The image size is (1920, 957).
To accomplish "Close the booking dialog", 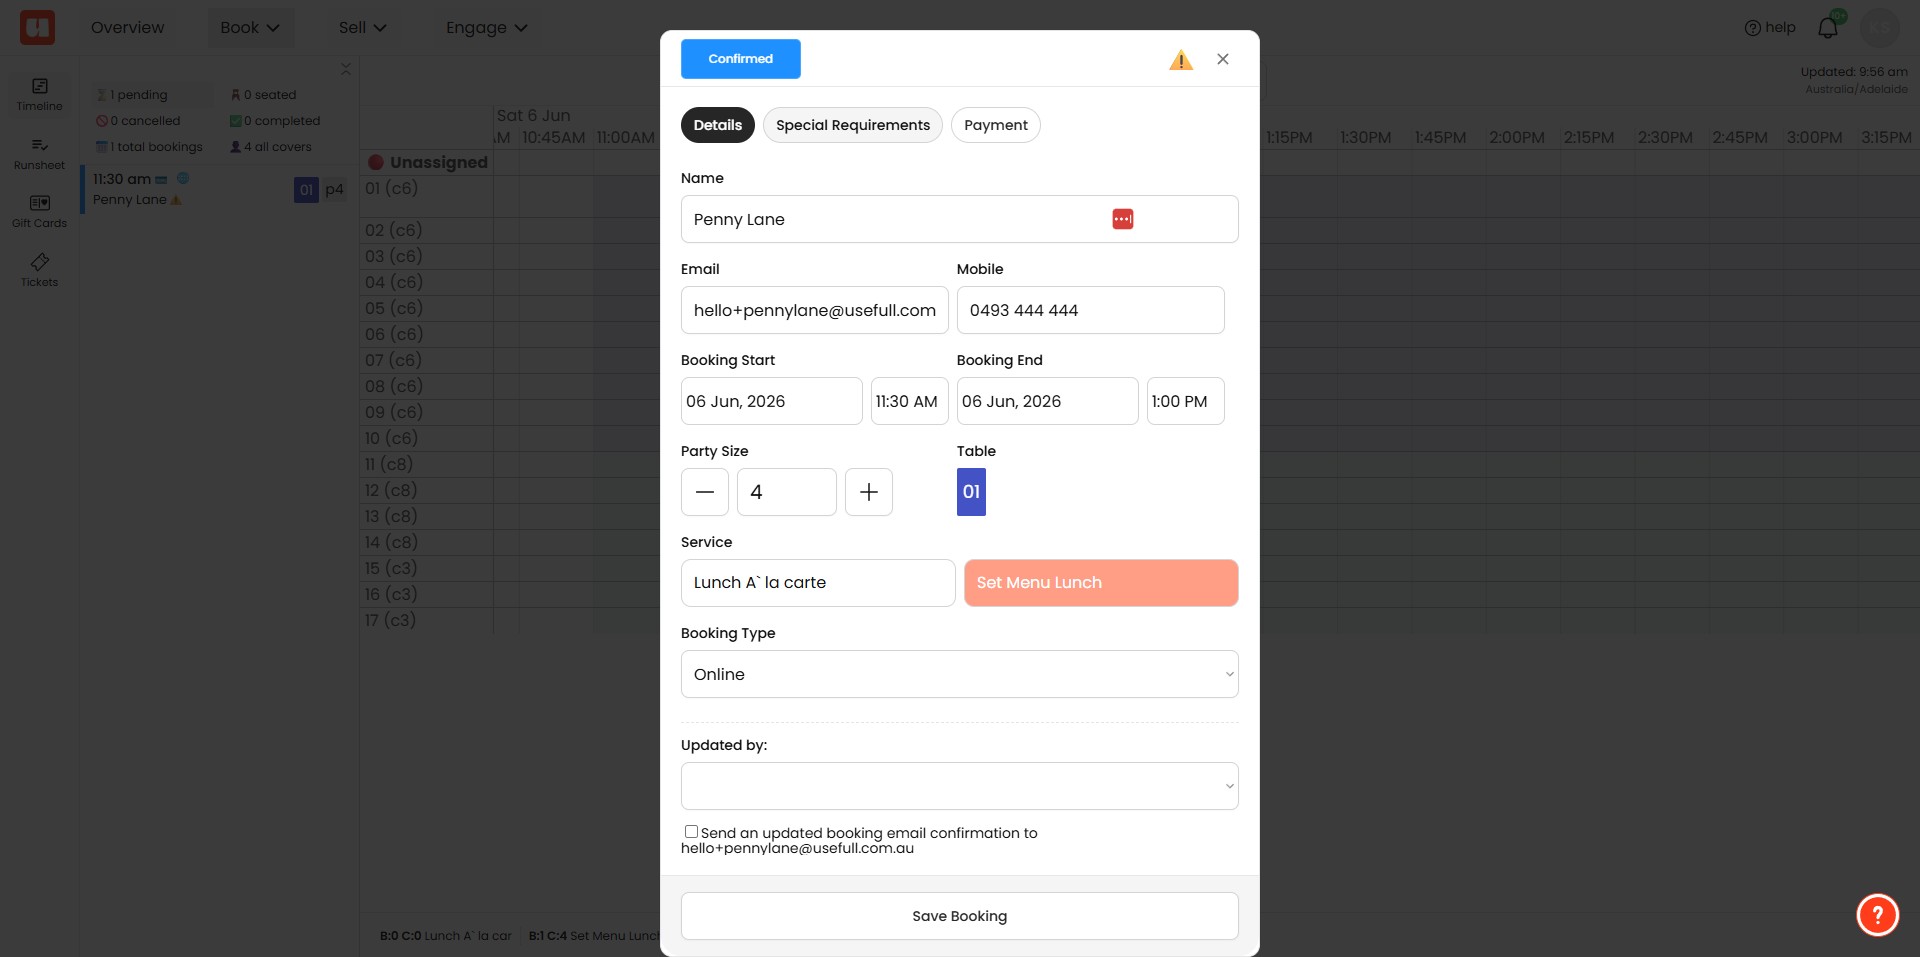I will (x=1222, y=59).
